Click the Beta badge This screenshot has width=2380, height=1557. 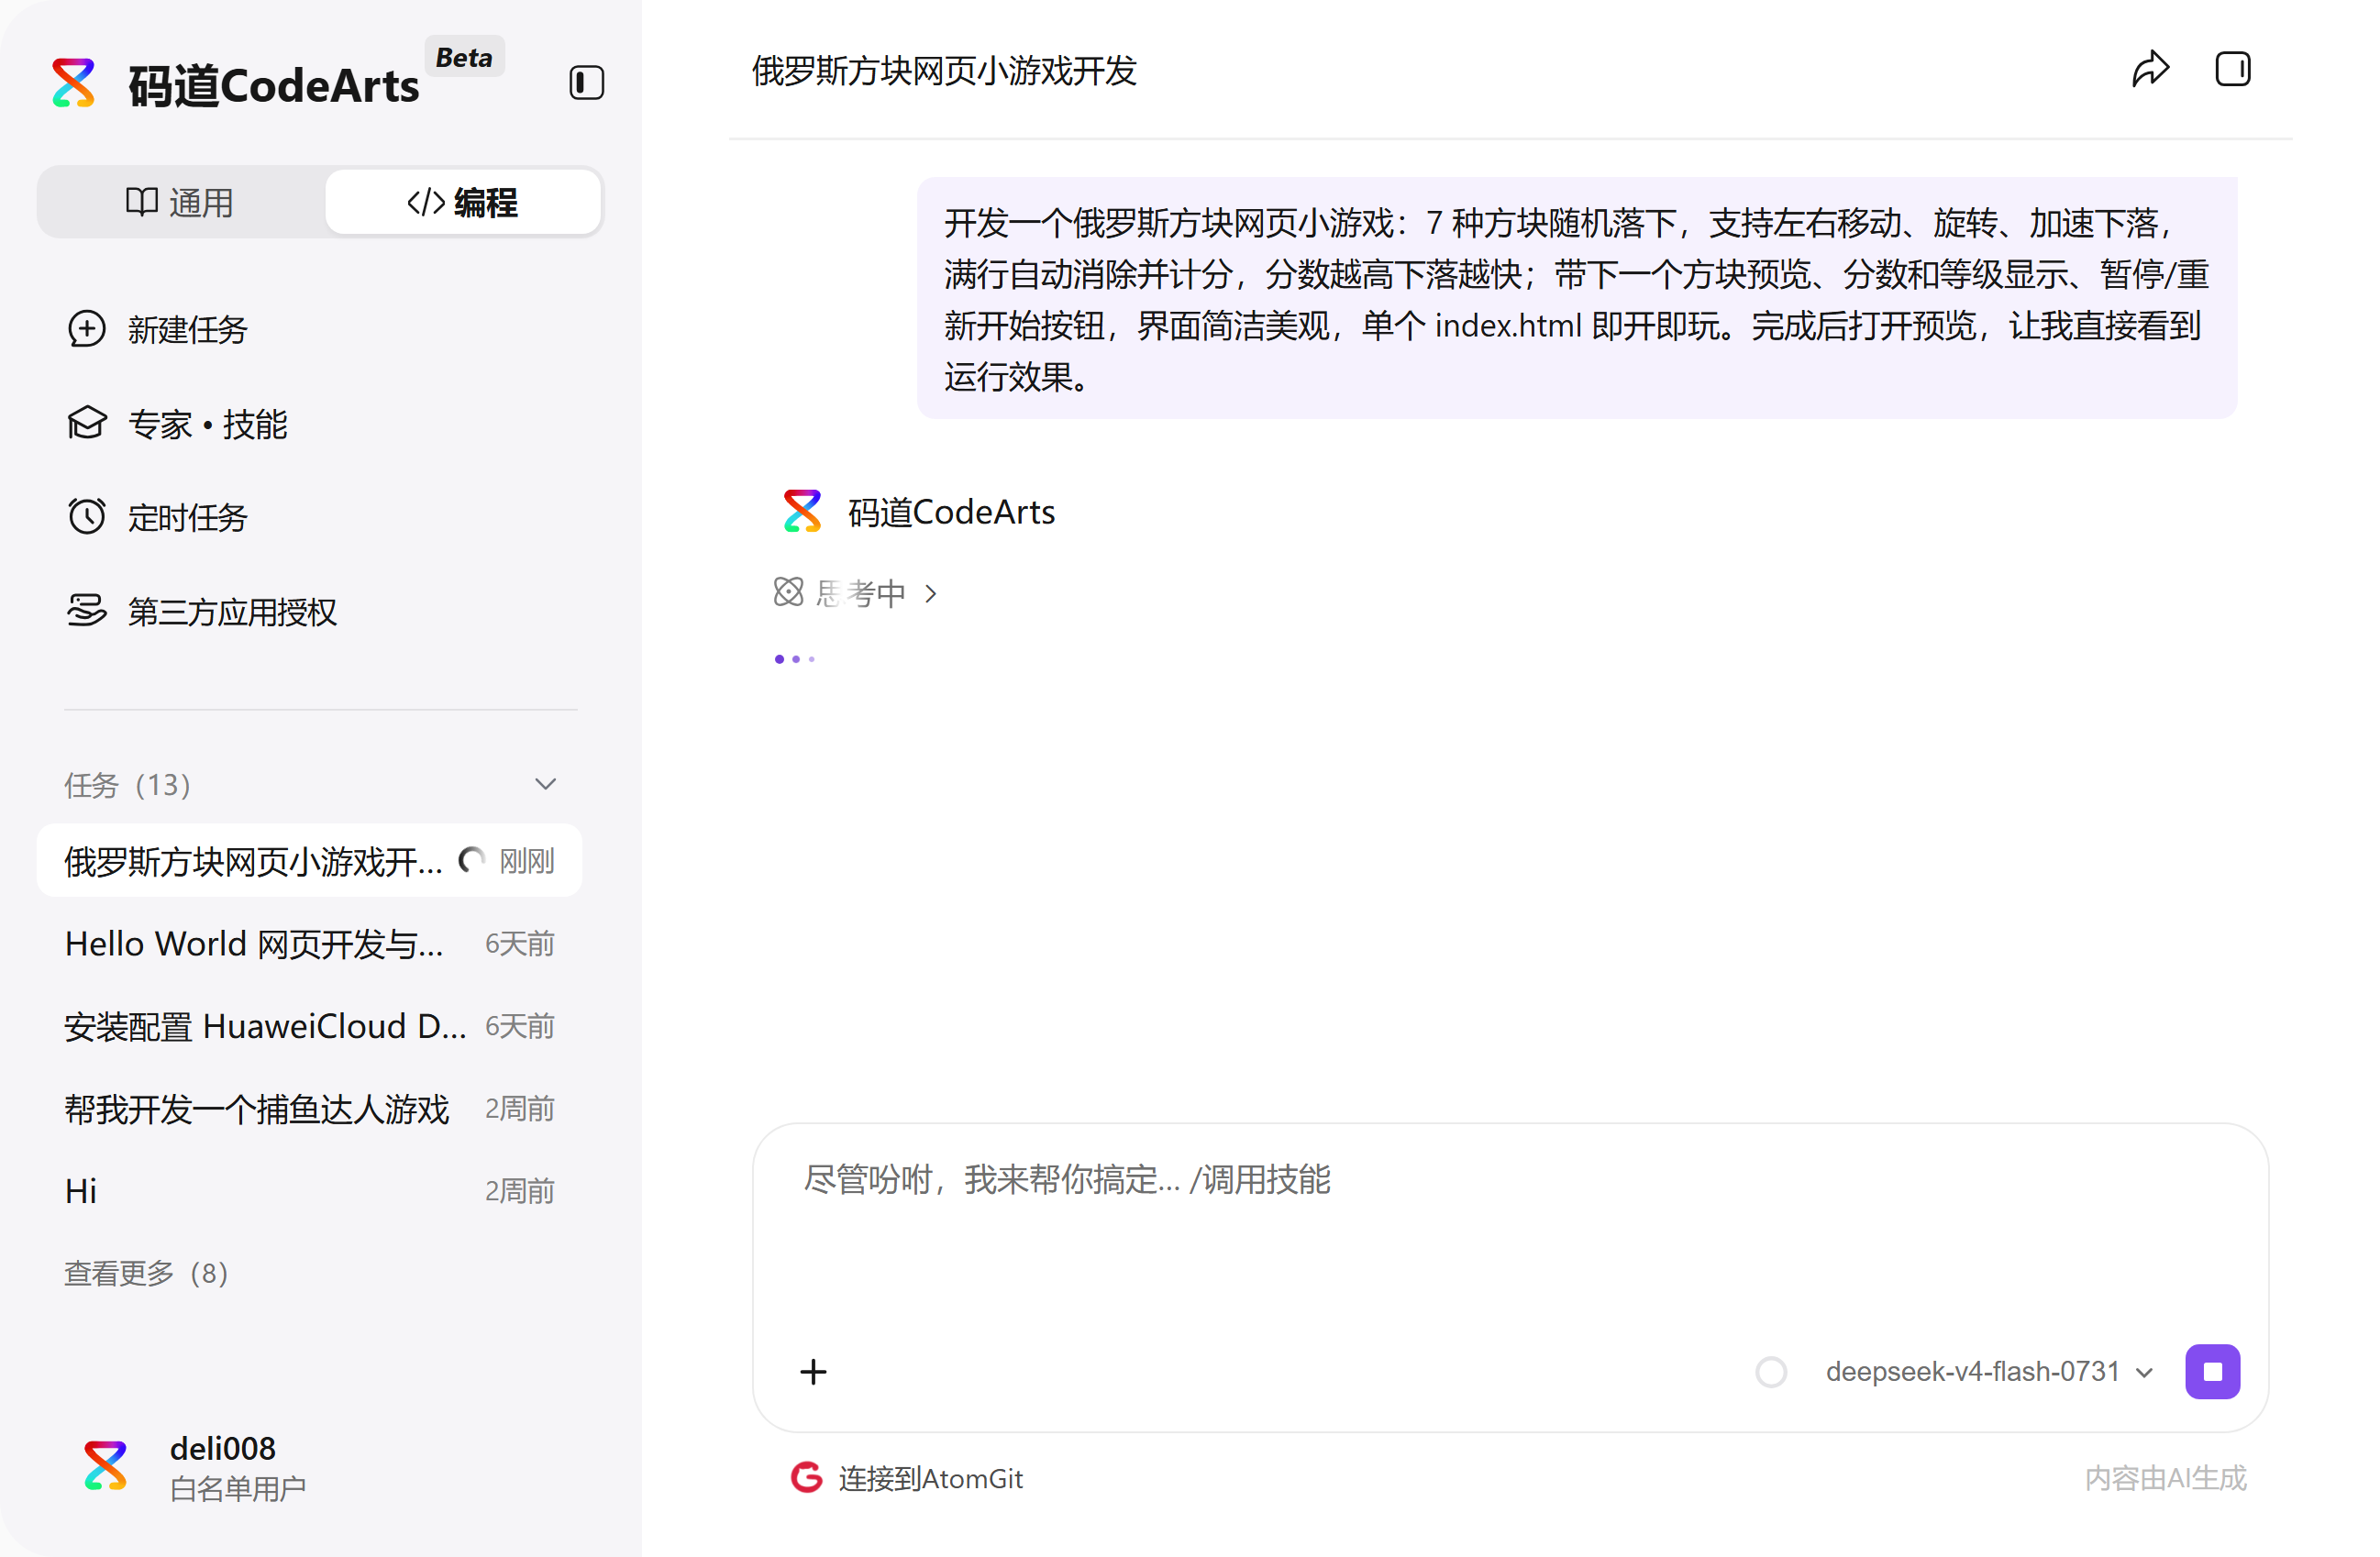(464, 57)
